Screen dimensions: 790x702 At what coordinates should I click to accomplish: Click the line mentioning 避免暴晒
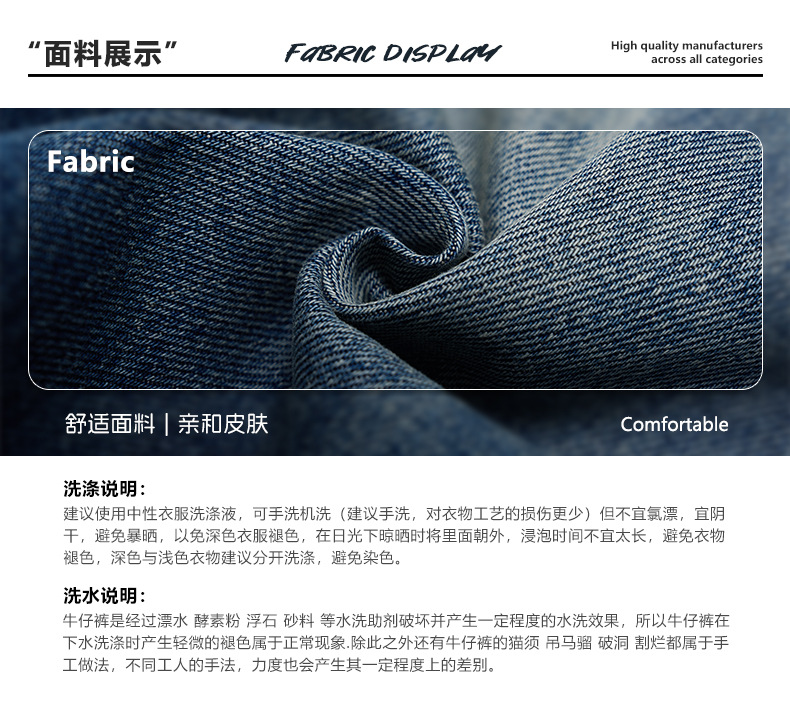[x=394, y=536]
